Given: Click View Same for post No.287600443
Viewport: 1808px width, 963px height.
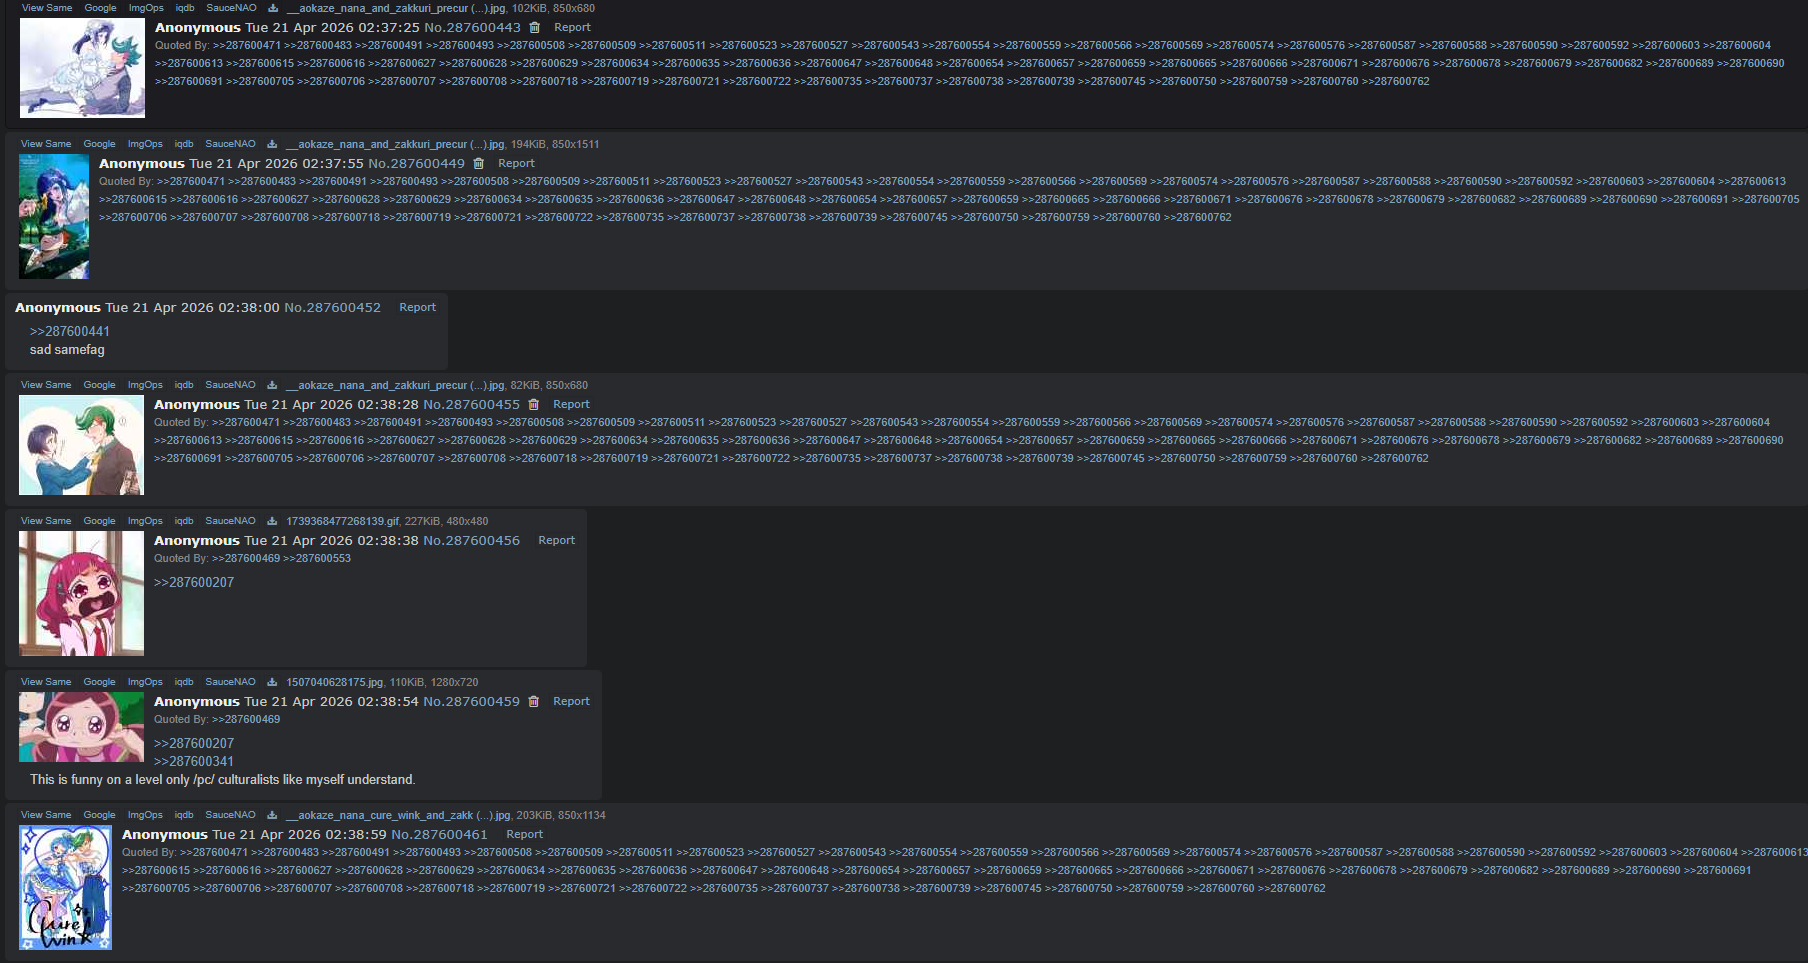Looking at the screenshot, I should pos(47,8).
